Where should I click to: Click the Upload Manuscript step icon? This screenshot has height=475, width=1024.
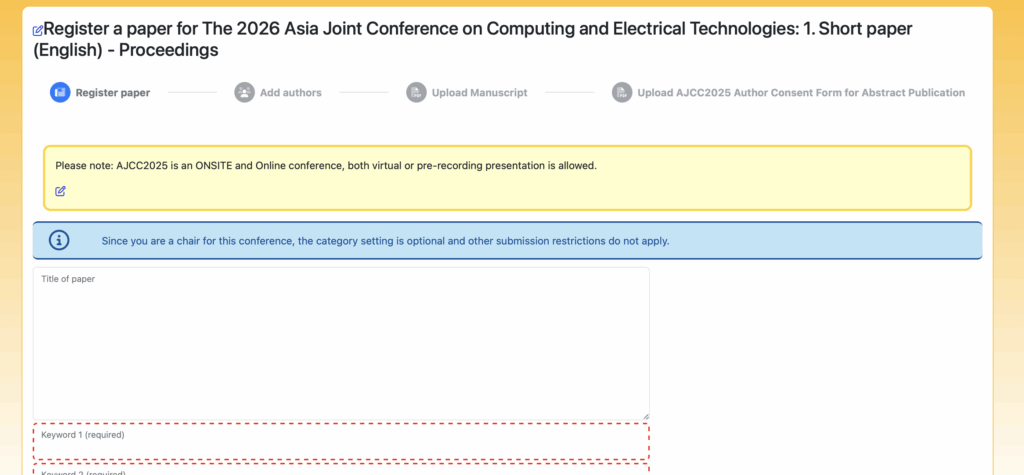(416, 93)
